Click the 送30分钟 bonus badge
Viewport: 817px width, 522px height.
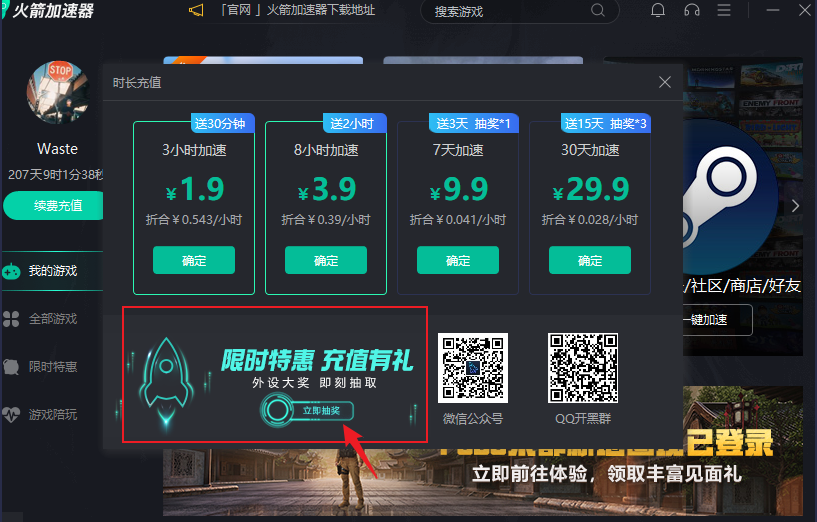point(222,123)
